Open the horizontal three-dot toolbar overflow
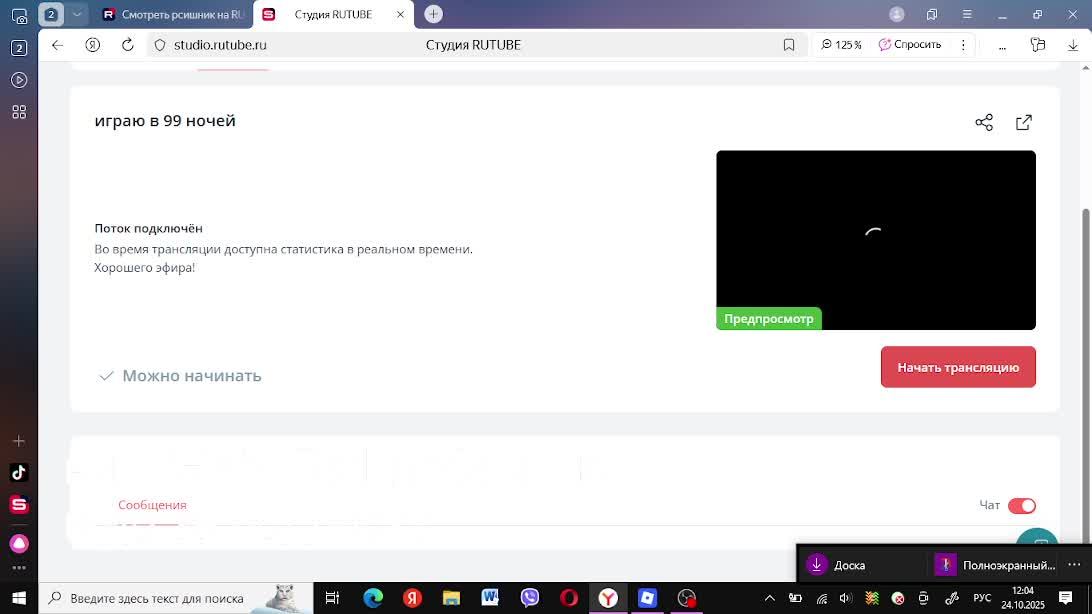Image resolution: width=1092 pixels, height=614 pixels. (x=1002, y=46)
